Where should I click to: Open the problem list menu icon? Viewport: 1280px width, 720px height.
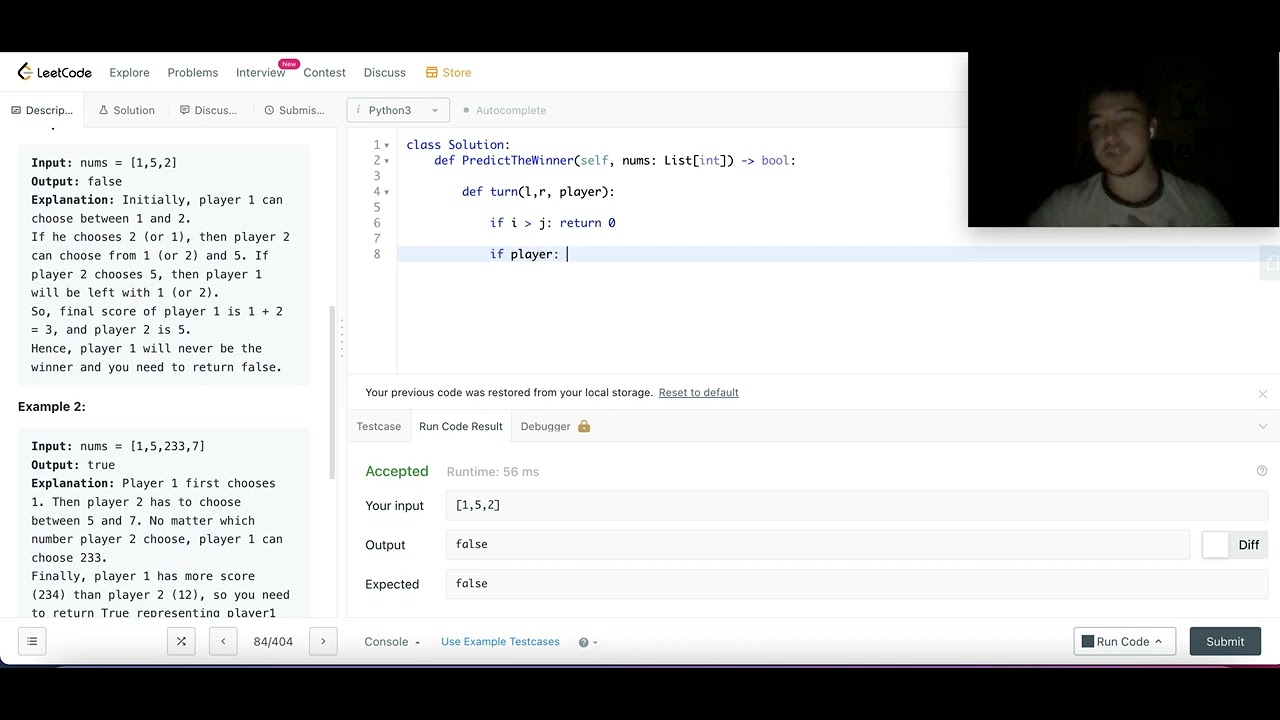(x=32, y=641)
